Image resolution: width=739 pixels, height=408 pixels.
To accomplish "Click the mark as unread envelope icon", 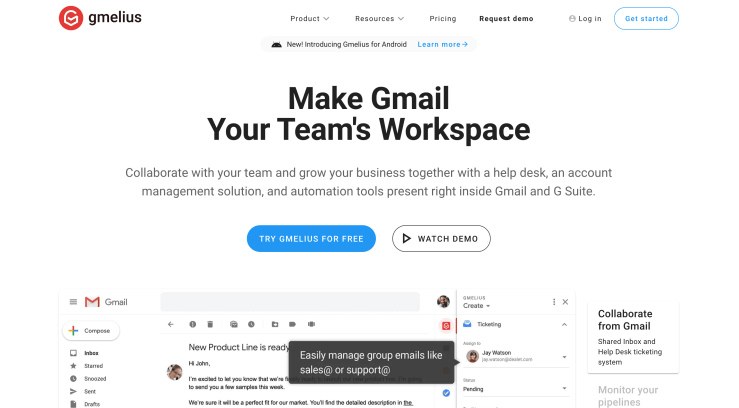I will [234, 324].
